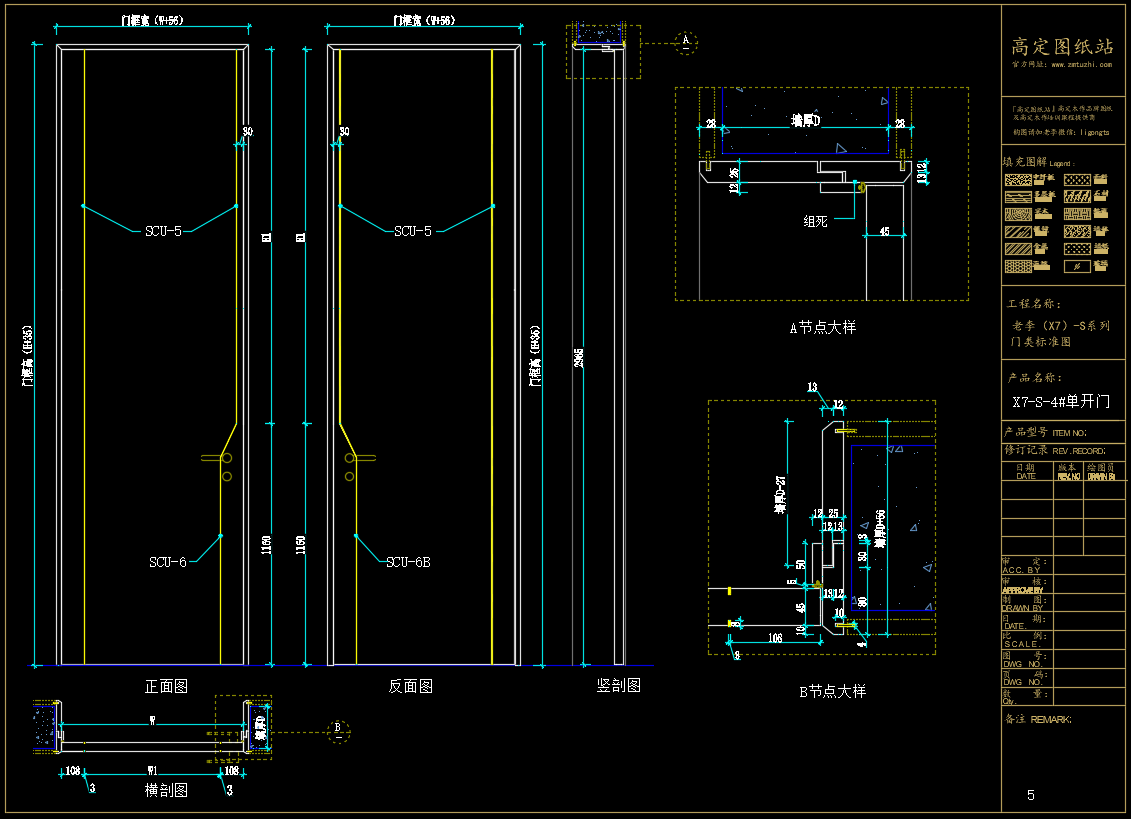Screen dimensions: 1131x819
Task: Click the section marker A circle
Action: (685, 42)
